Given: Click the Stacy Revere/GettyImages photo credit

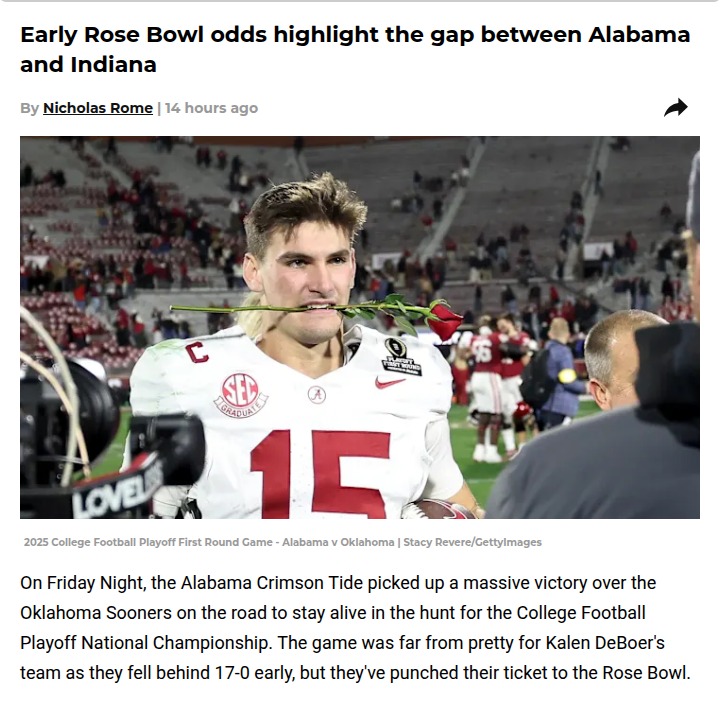Looking at the screenshot, I should tap(472, 542).
